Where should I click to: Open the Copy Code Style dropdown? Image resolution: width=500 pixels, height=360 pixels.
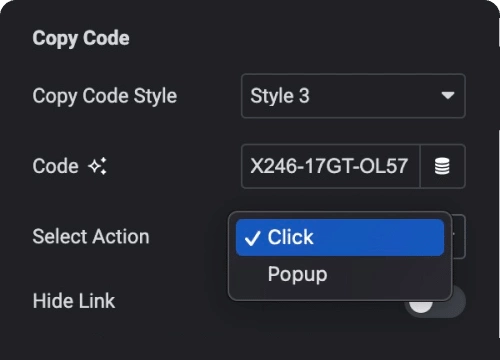click(353, 96)
